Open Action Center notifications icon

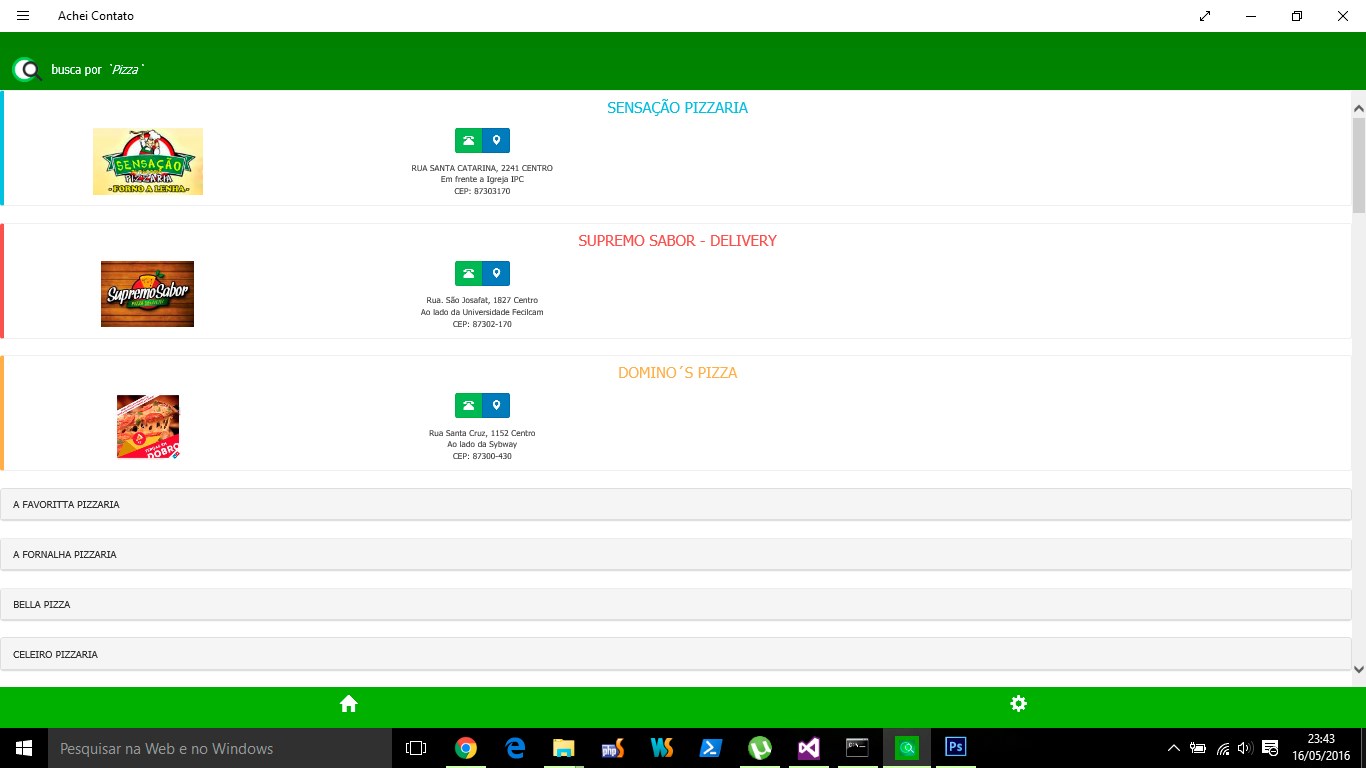coord(1271,748)
